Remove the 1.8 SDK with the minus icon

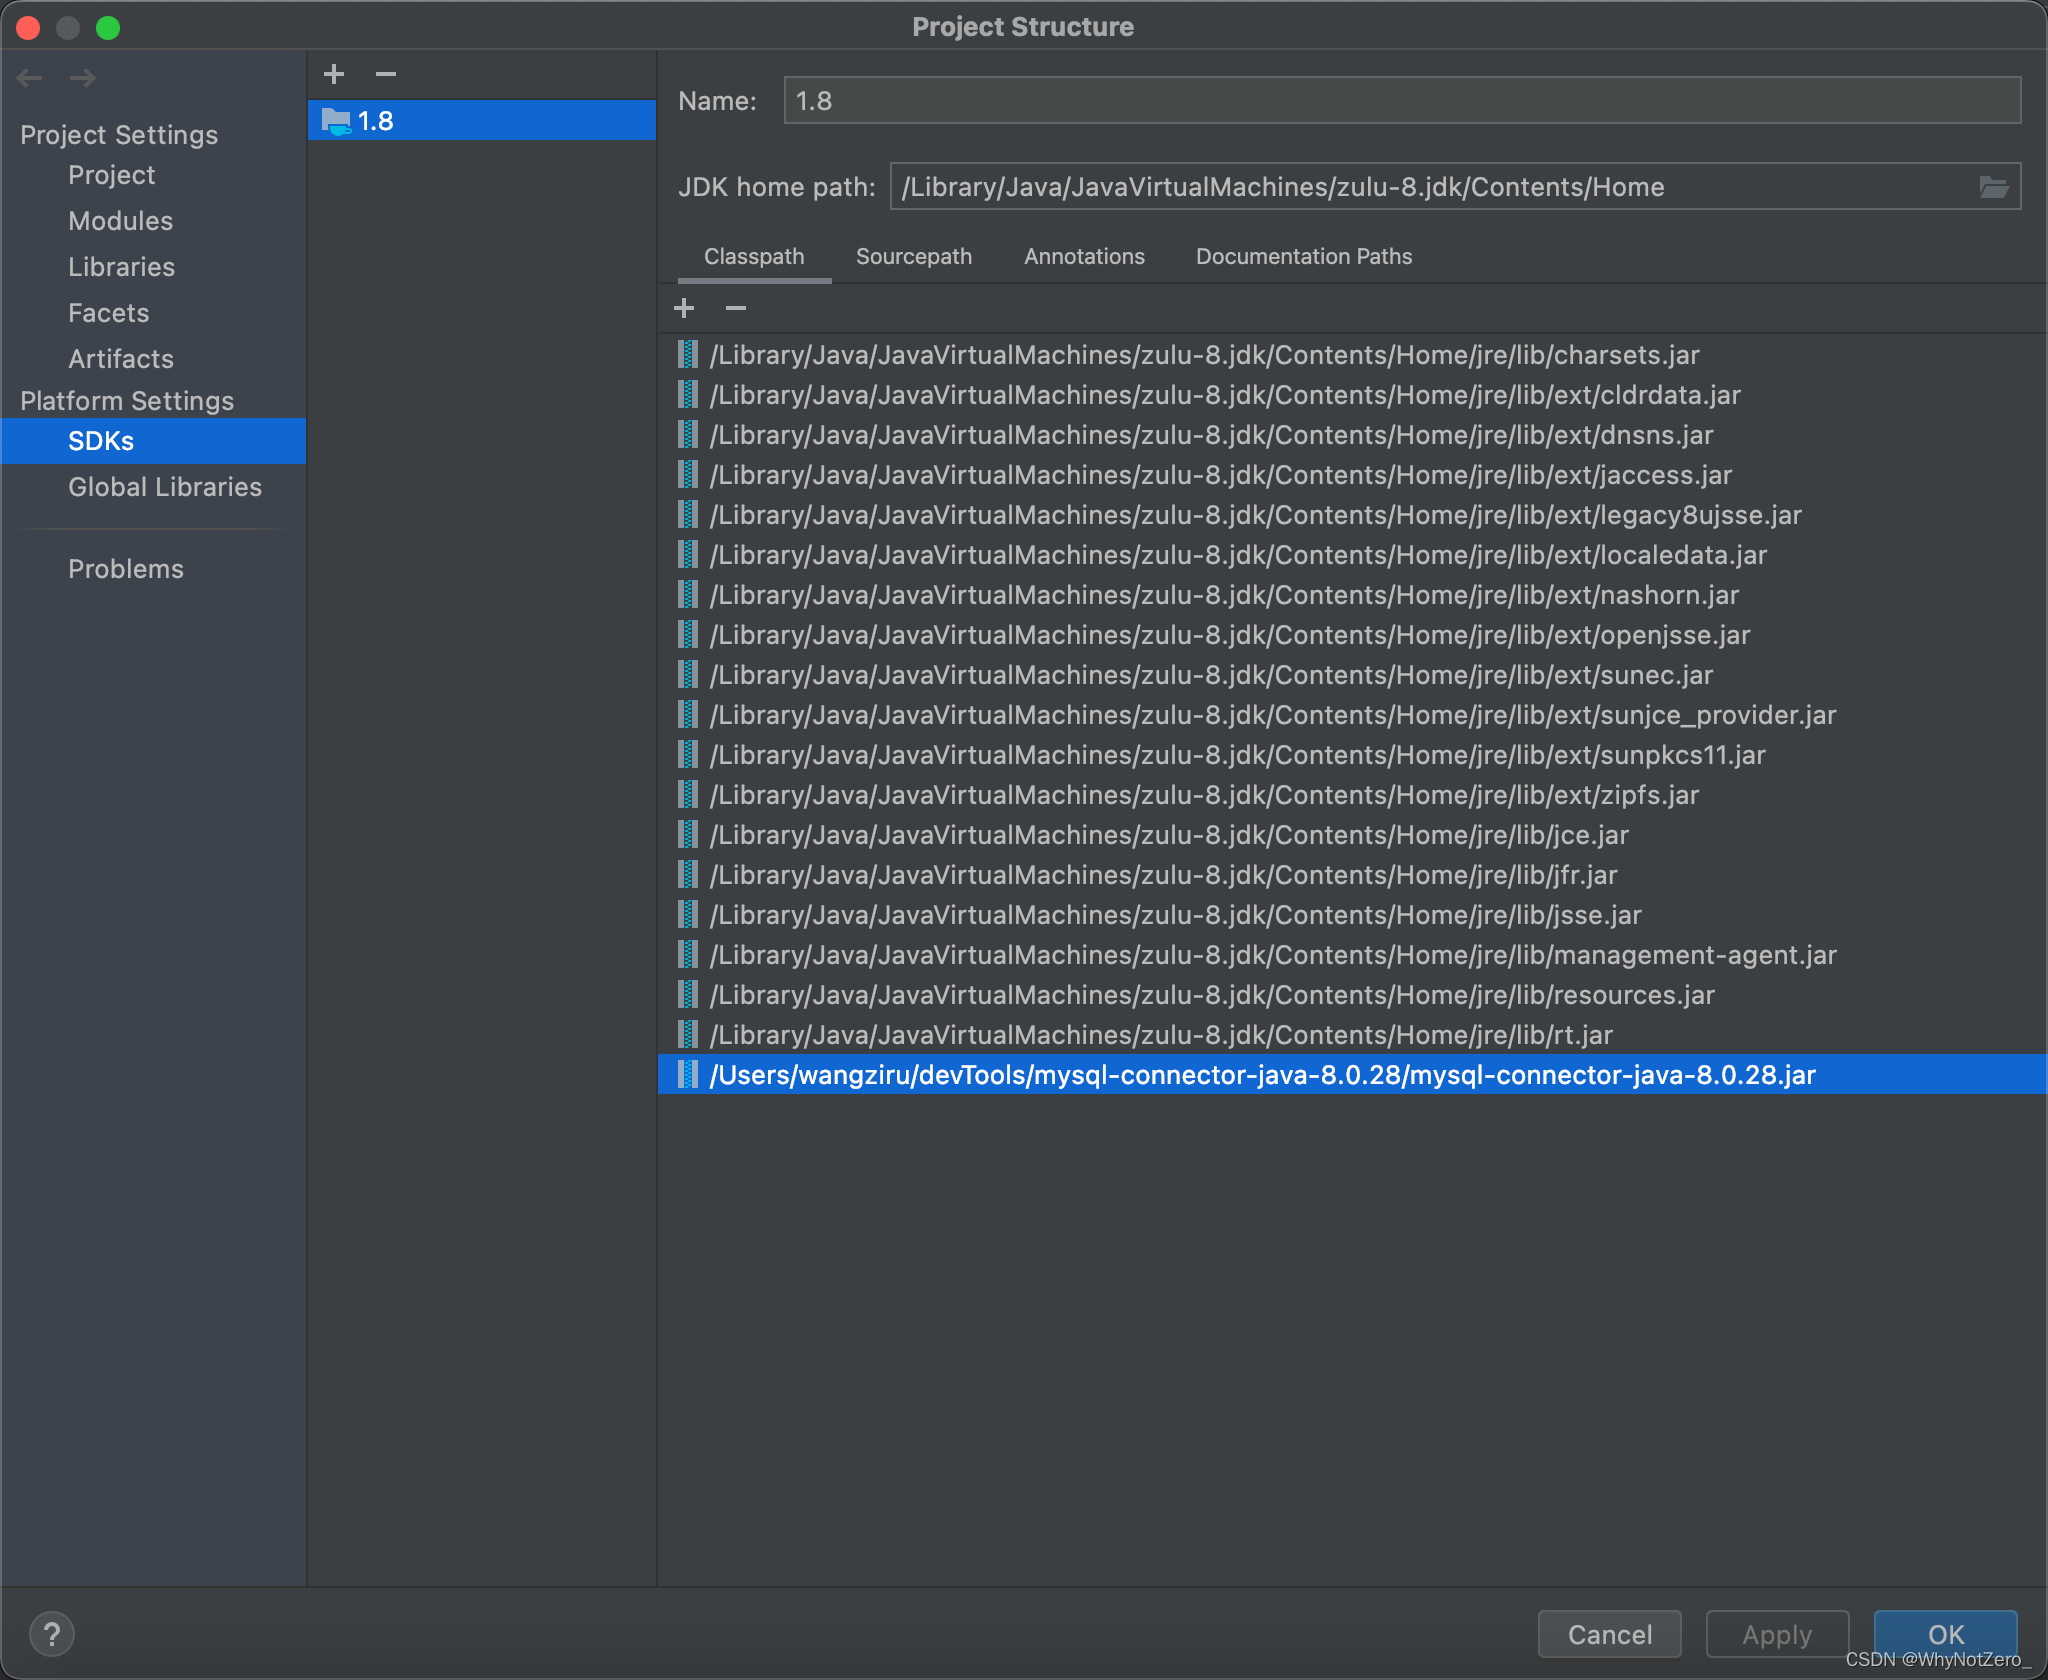tap(387, 73)
